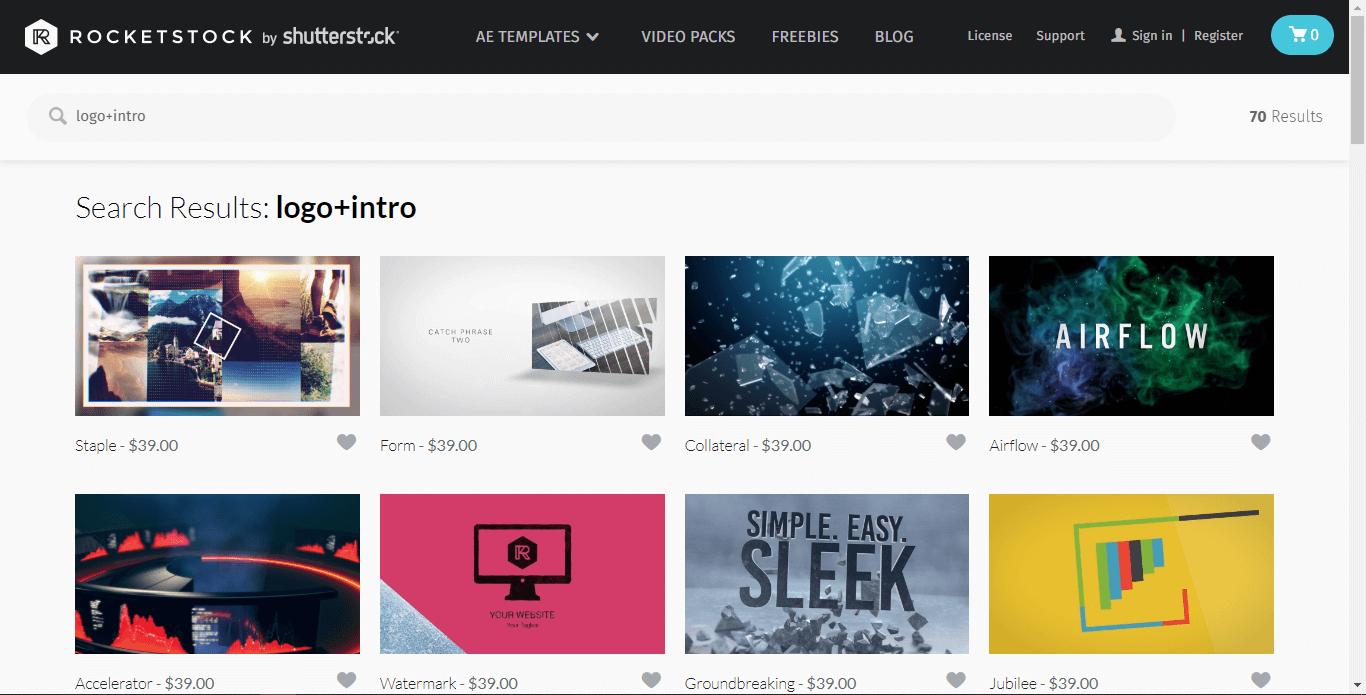Click the user icon beside Sign in
1366x695 pixels.
(x=1118, y=35)
